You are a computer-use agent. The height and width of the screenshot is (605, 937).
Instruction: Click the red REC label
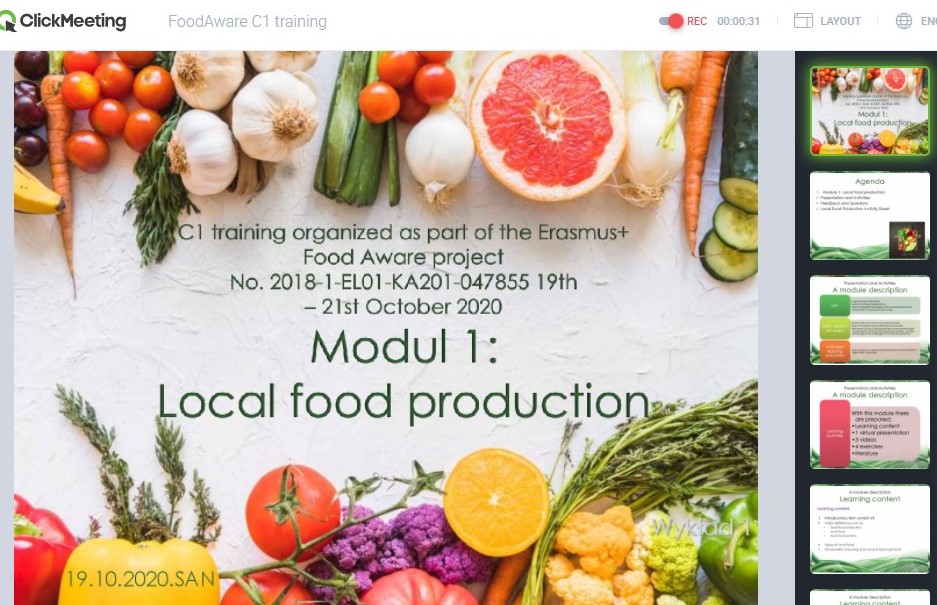[697, 22]
